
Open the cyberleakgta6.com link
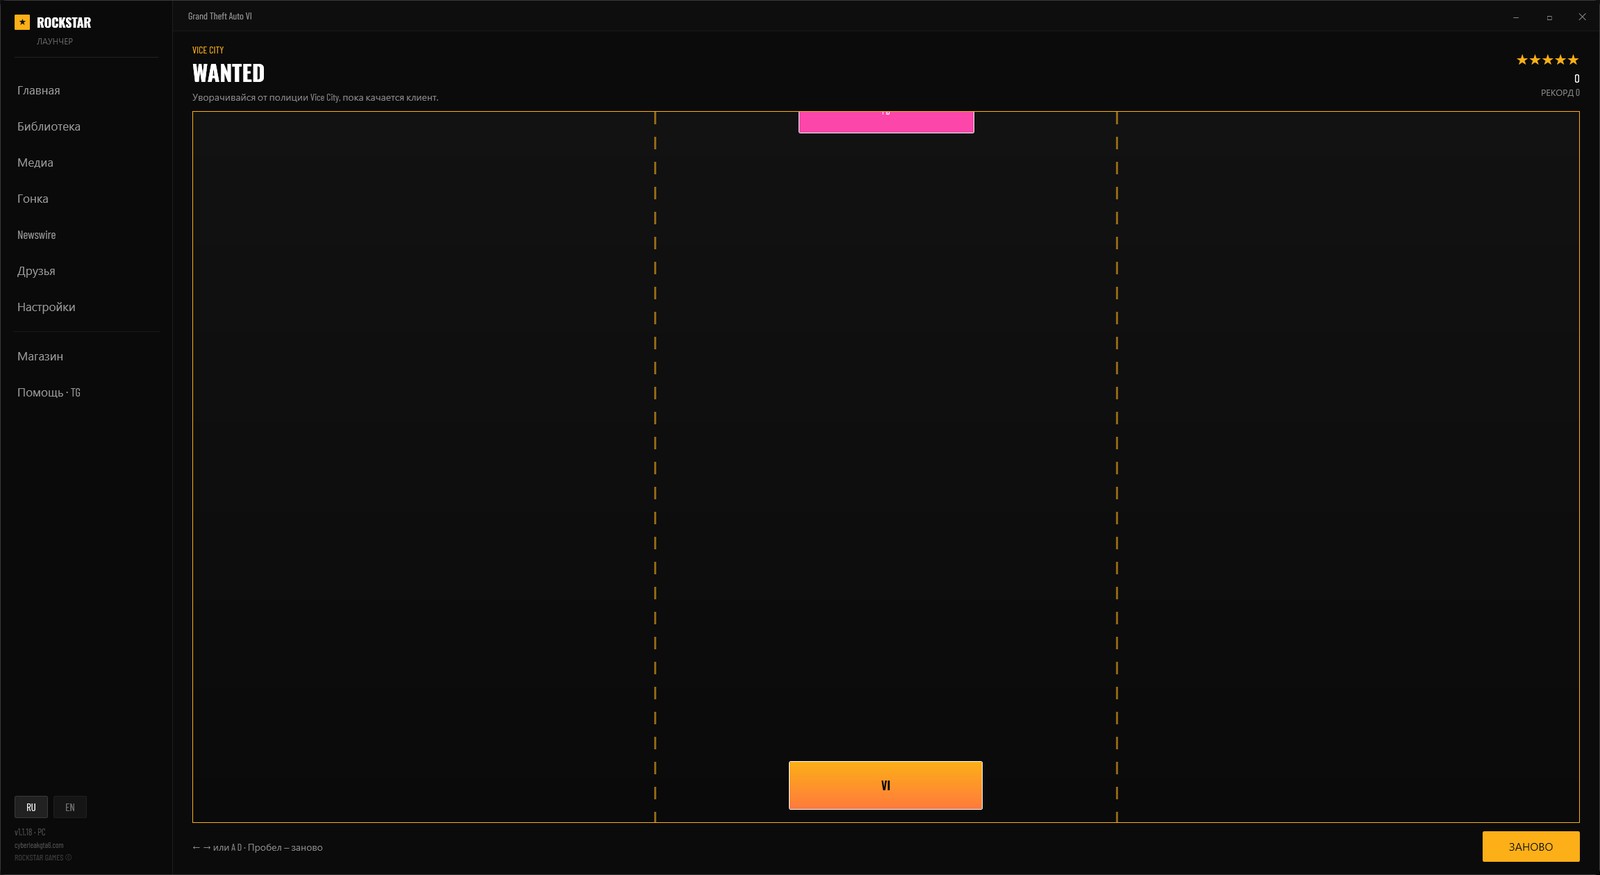click(39, 845)
